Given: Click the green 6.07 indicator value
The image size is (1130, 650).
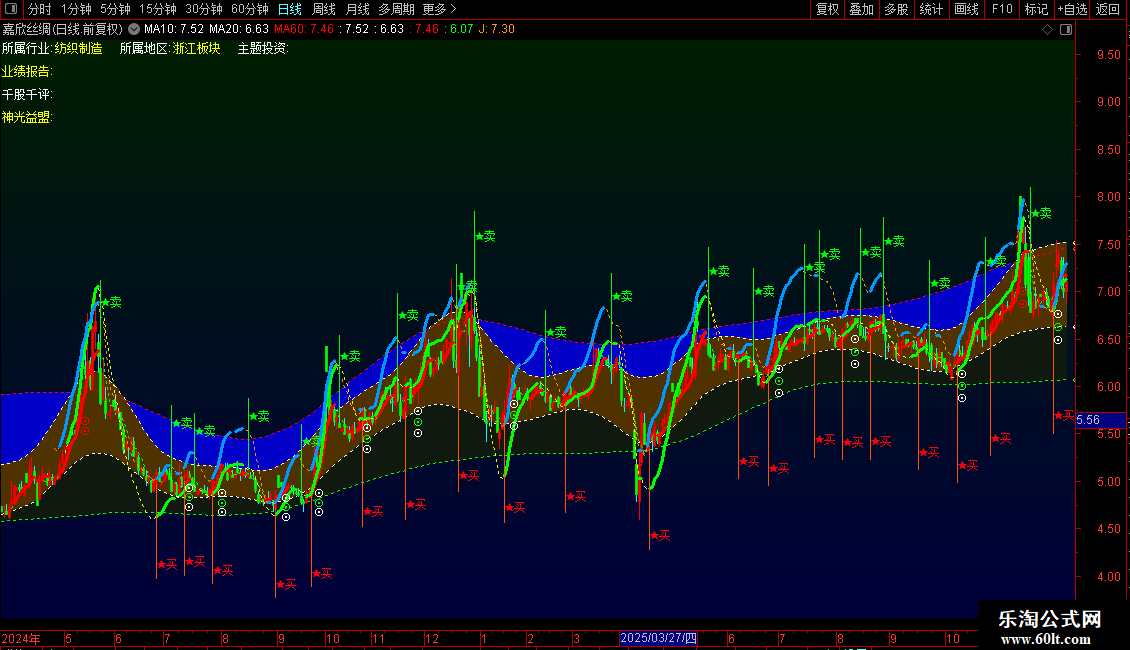Looking at the screenshot, I should (461, 29).
